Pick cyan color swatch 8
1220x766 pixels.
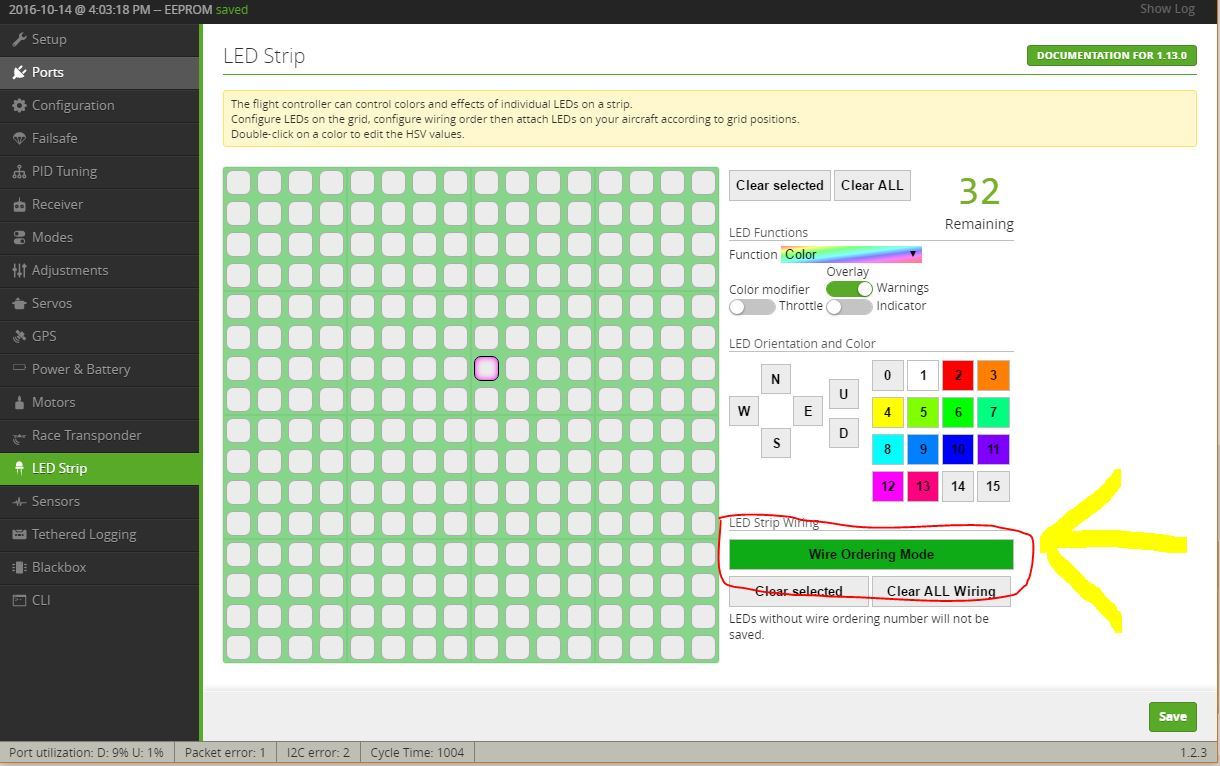click(x=887, y=449)
